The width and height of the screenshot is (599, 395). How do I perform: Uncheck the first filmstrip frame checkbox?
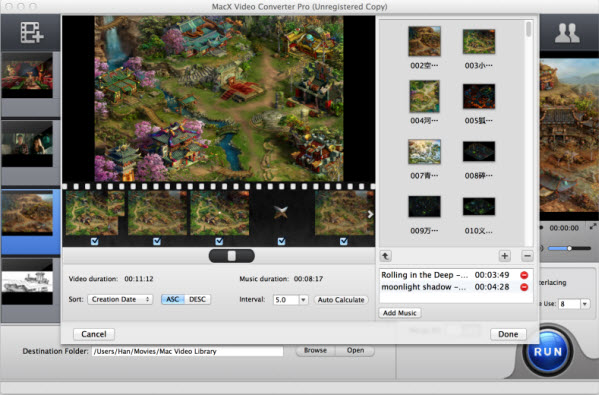94,241
